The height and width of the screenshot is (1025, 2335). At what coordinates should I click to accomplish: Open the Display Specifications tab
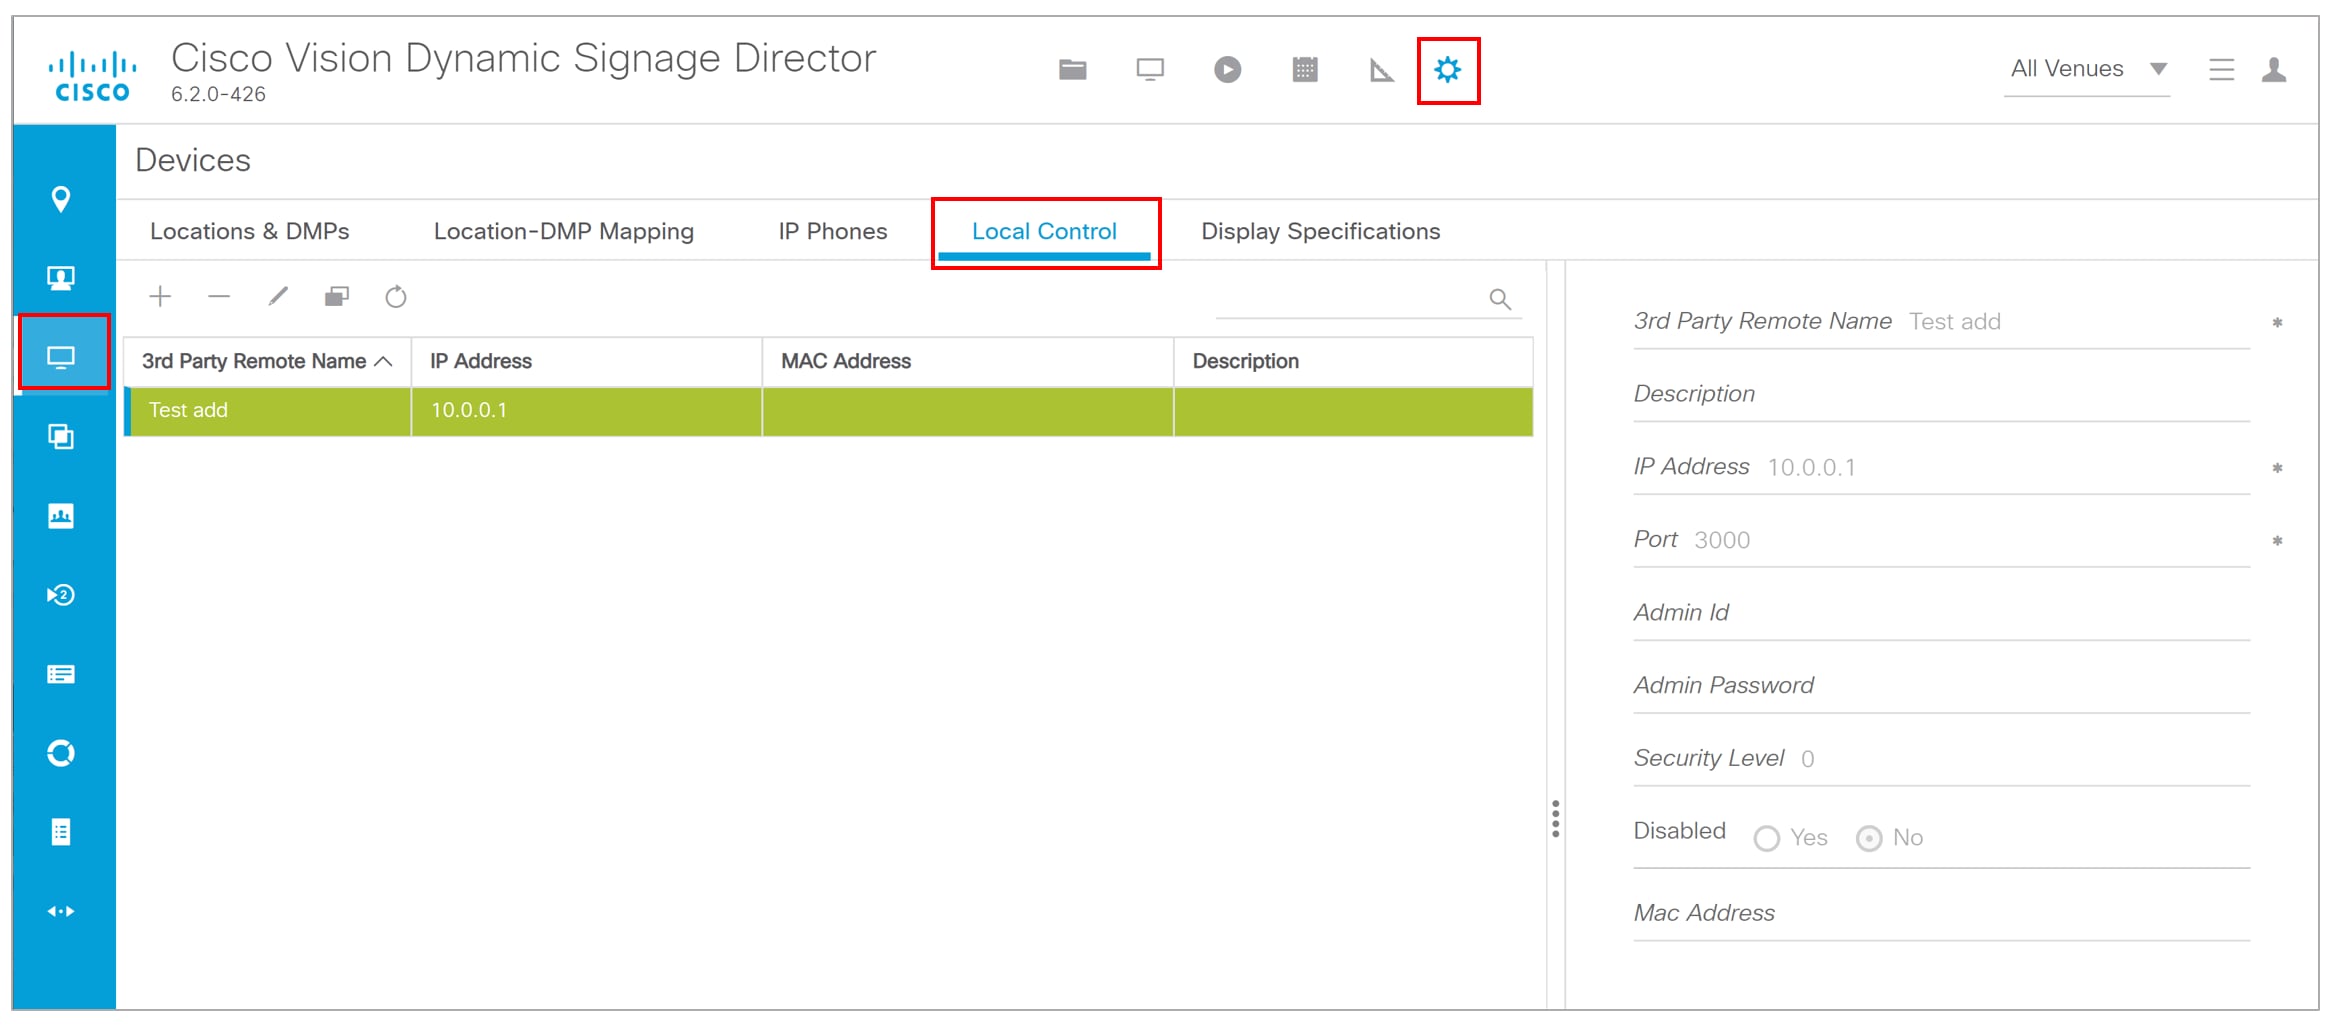(1321, 231)
